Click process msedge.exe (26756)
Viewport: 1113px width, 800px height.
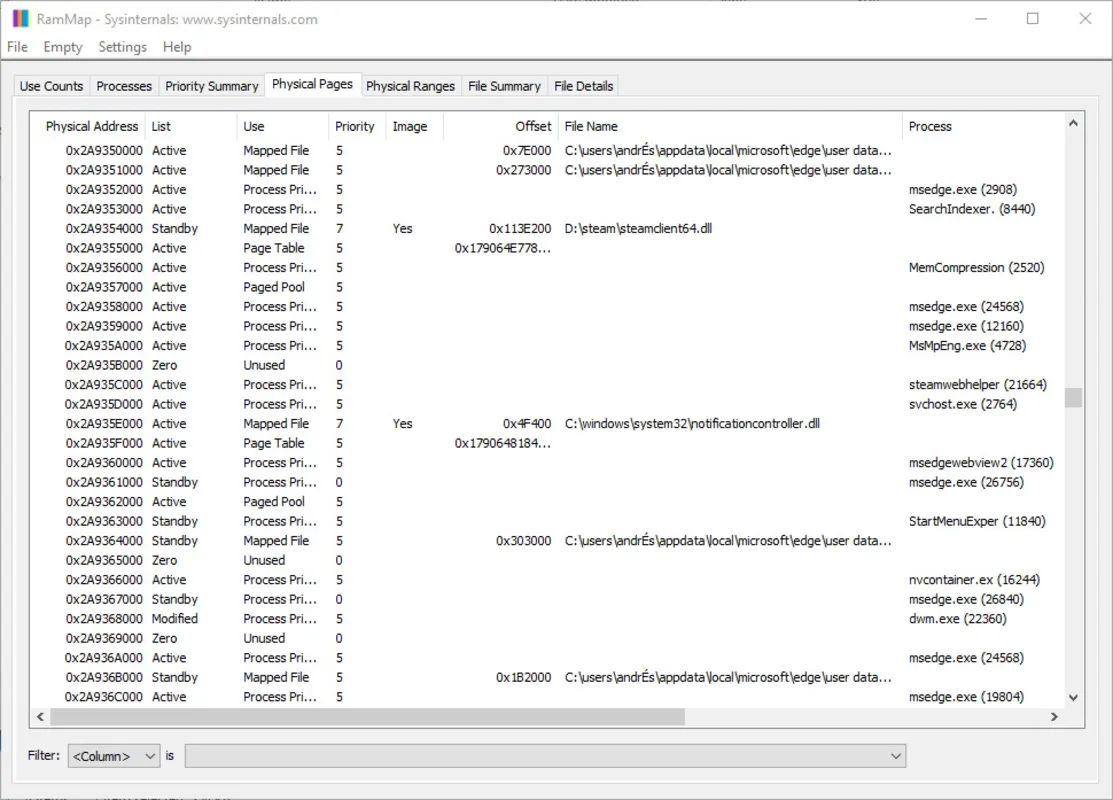(966, 483)
